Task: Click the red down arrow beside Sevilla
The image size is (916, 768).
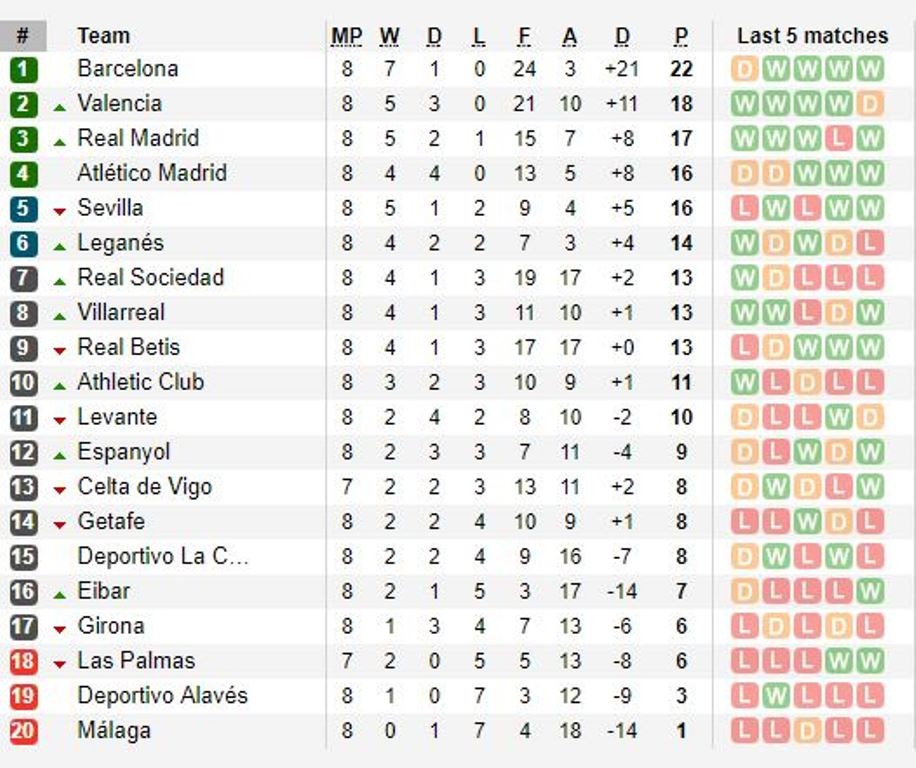Action: (60, 210)
